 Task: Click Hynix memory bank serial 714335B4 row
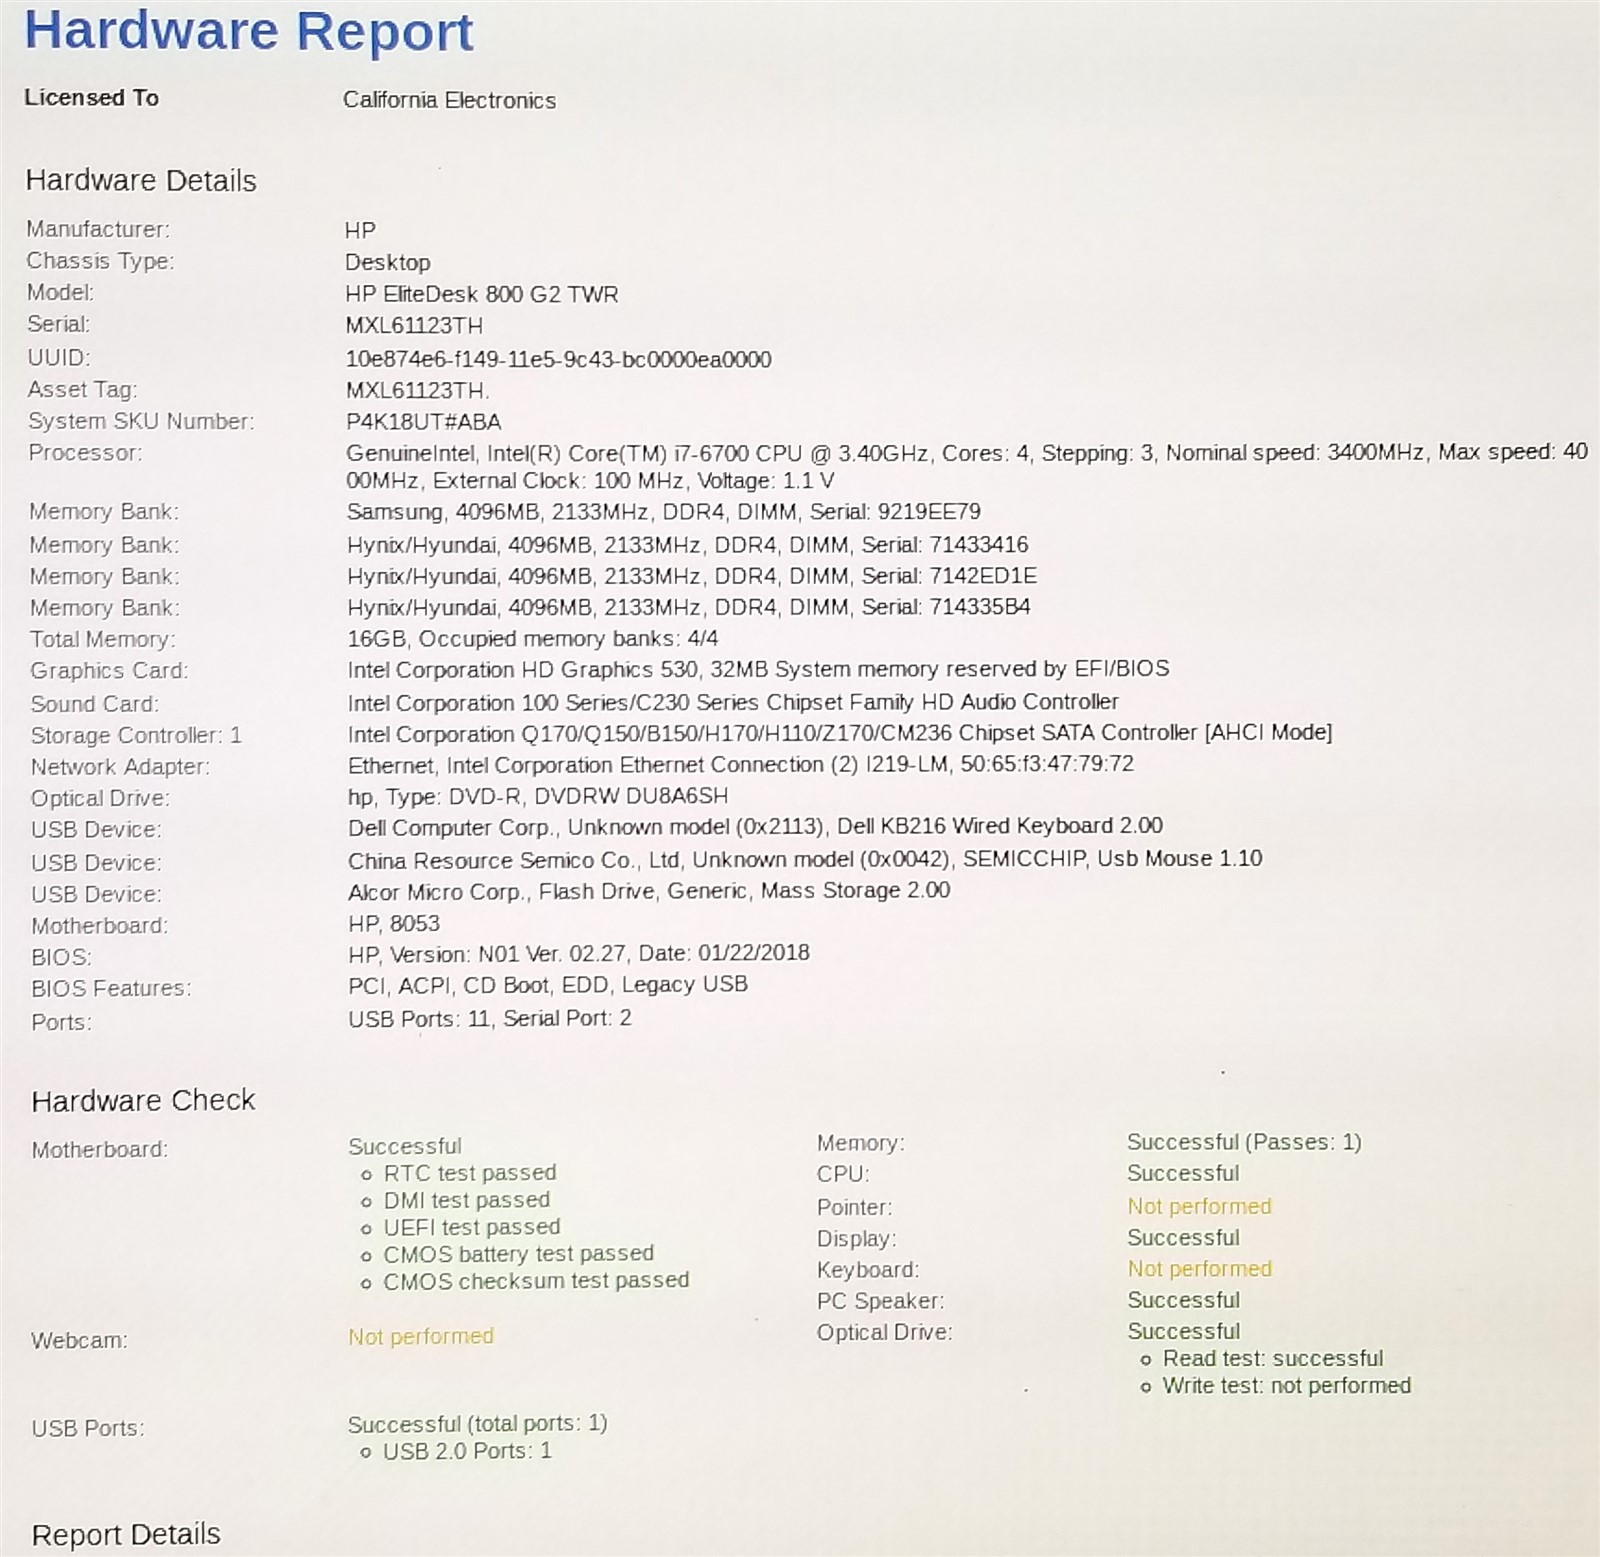[x=689, y=607]
